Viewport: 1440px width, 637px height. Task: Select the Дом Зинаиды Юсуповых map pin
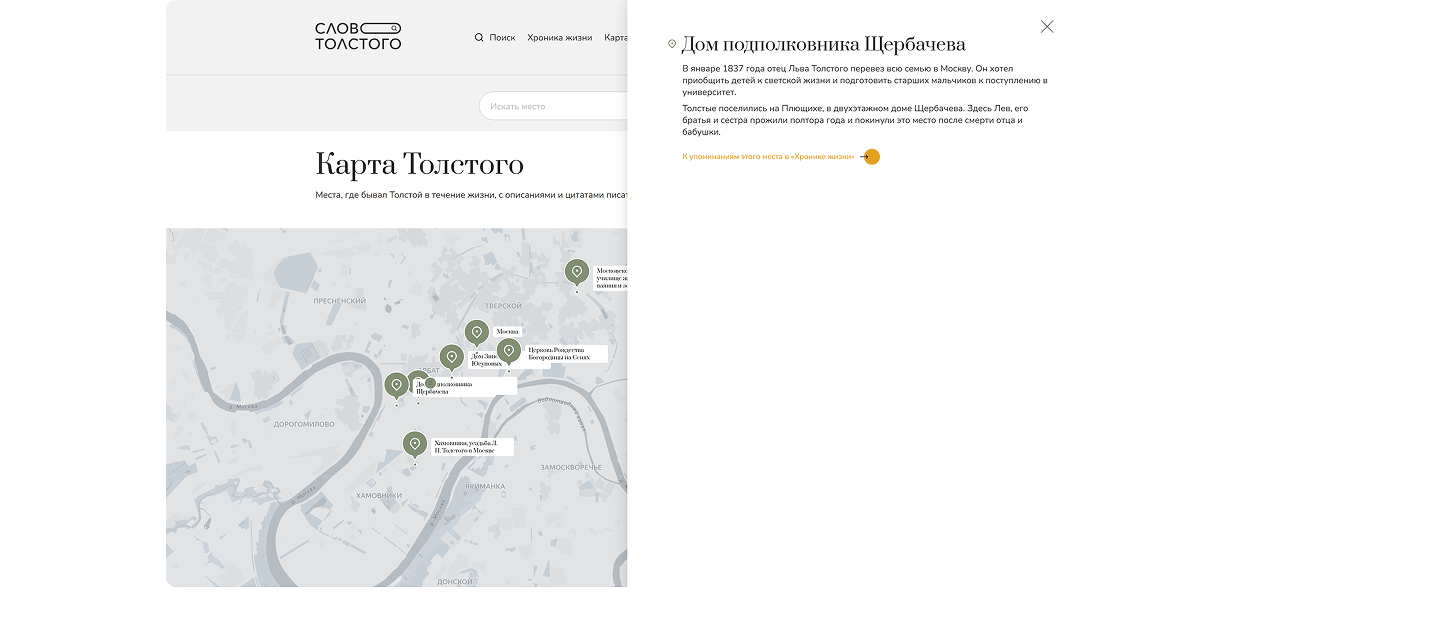click(452, 356)
